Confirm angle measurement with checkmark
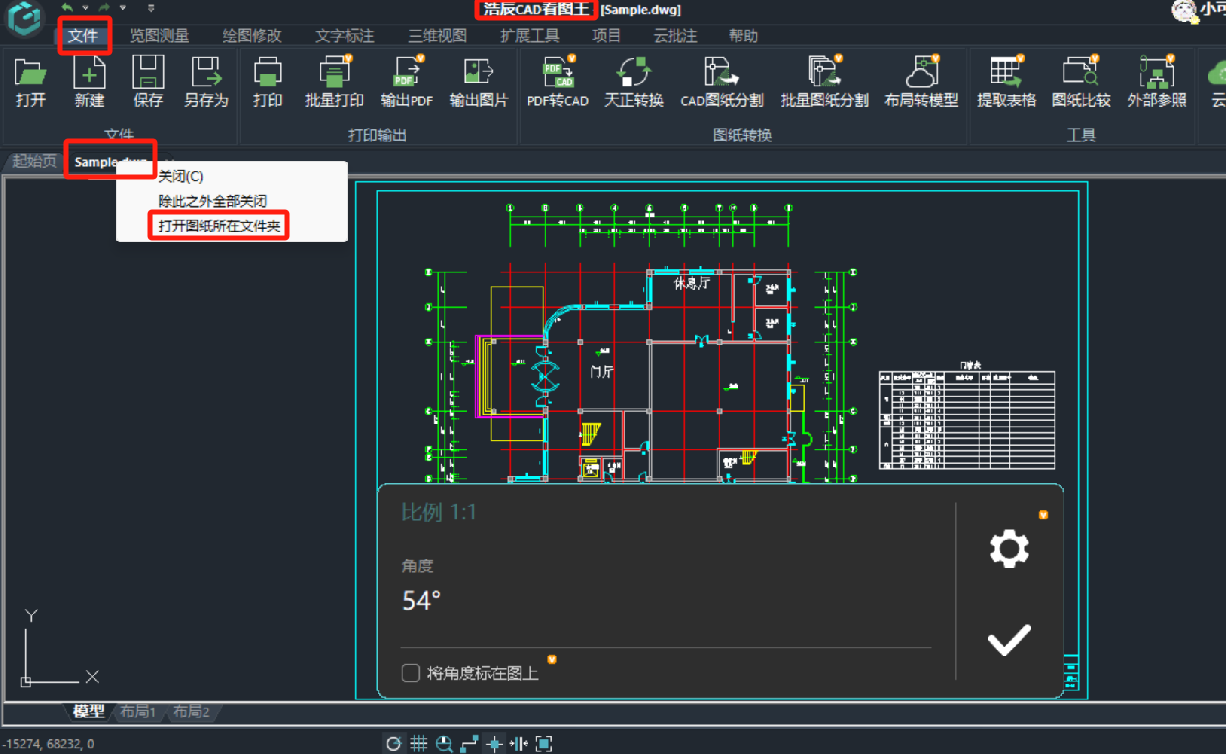 click(x=1009, y=640)
